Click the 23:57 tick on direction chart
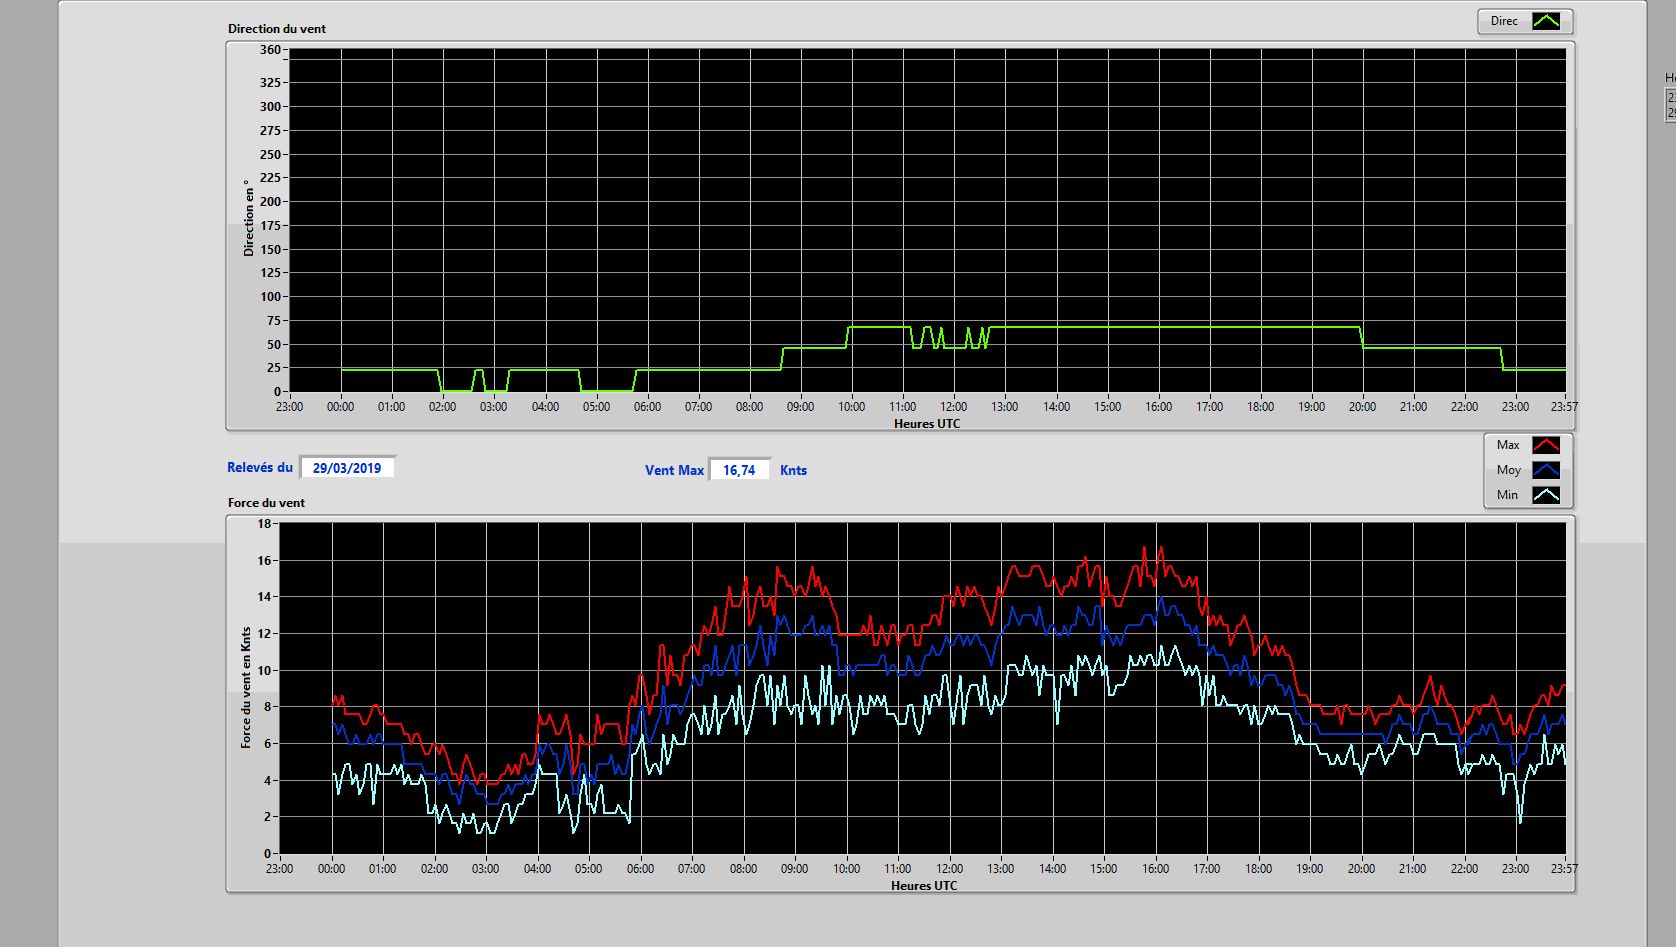 click(x=1564, y=407)
